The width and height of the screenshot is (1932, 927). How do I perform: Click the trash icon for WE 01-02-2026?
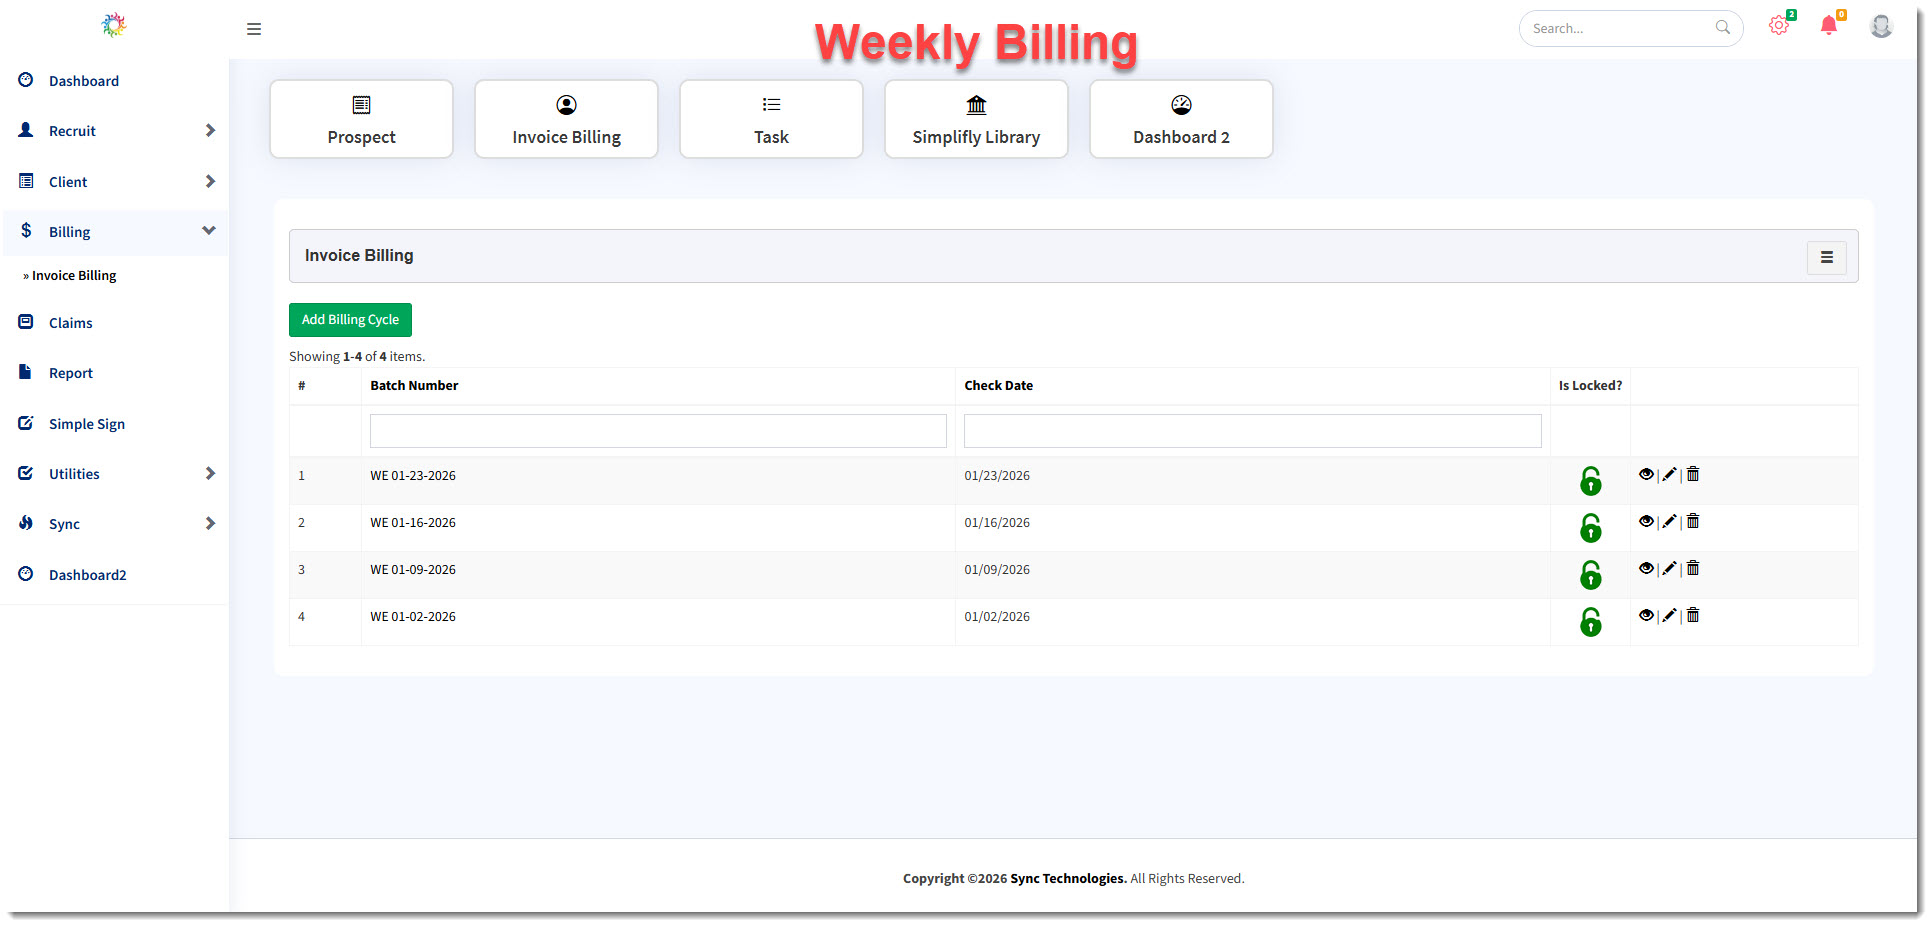click(1693, 616)
